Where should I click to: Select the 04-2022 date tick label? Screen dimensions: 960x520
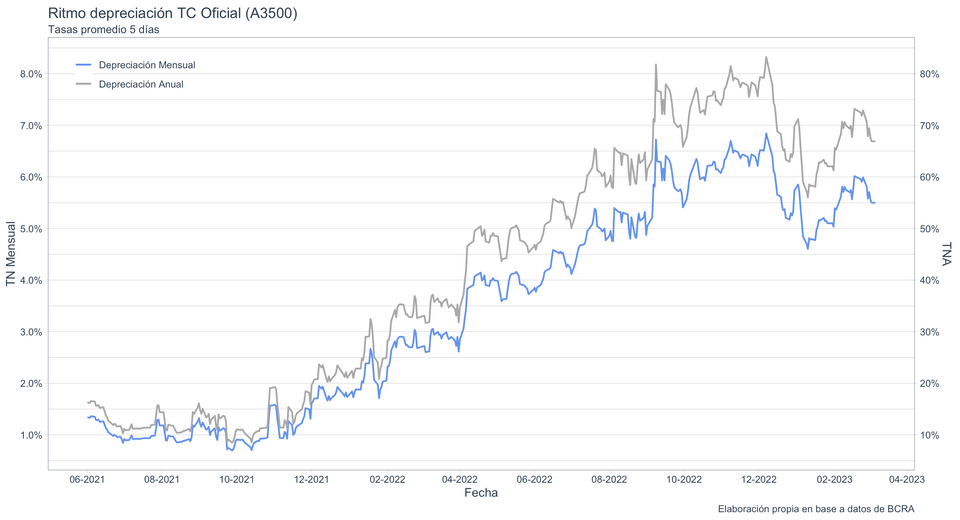460,479
